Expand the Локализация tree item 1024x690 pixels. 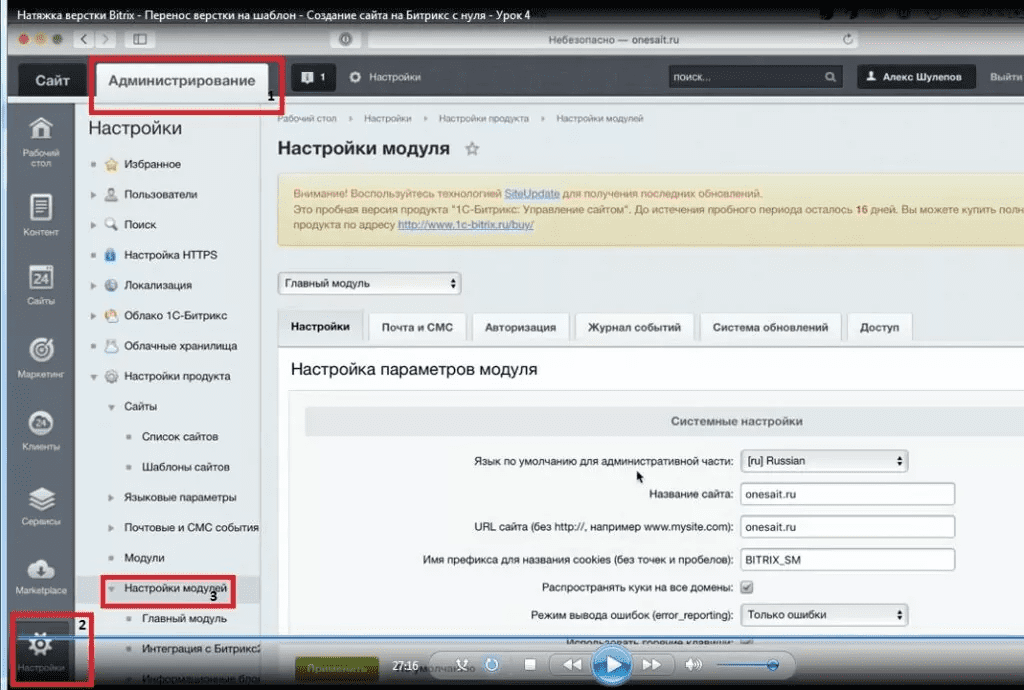[93, 285]
